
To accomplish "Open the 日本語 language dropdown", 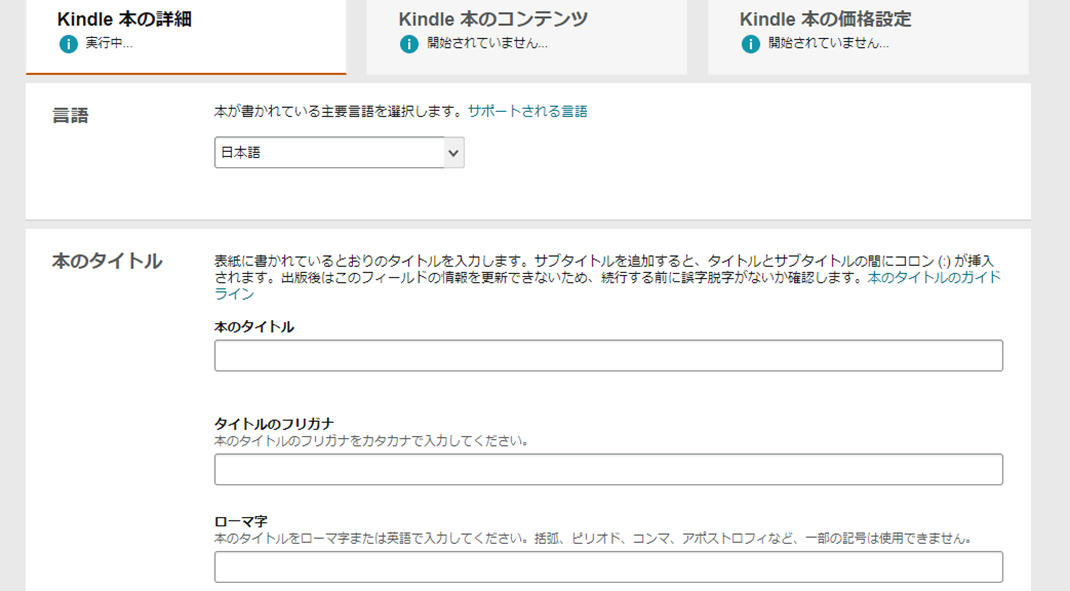I will pyautogui.click(x=339, y=152).
